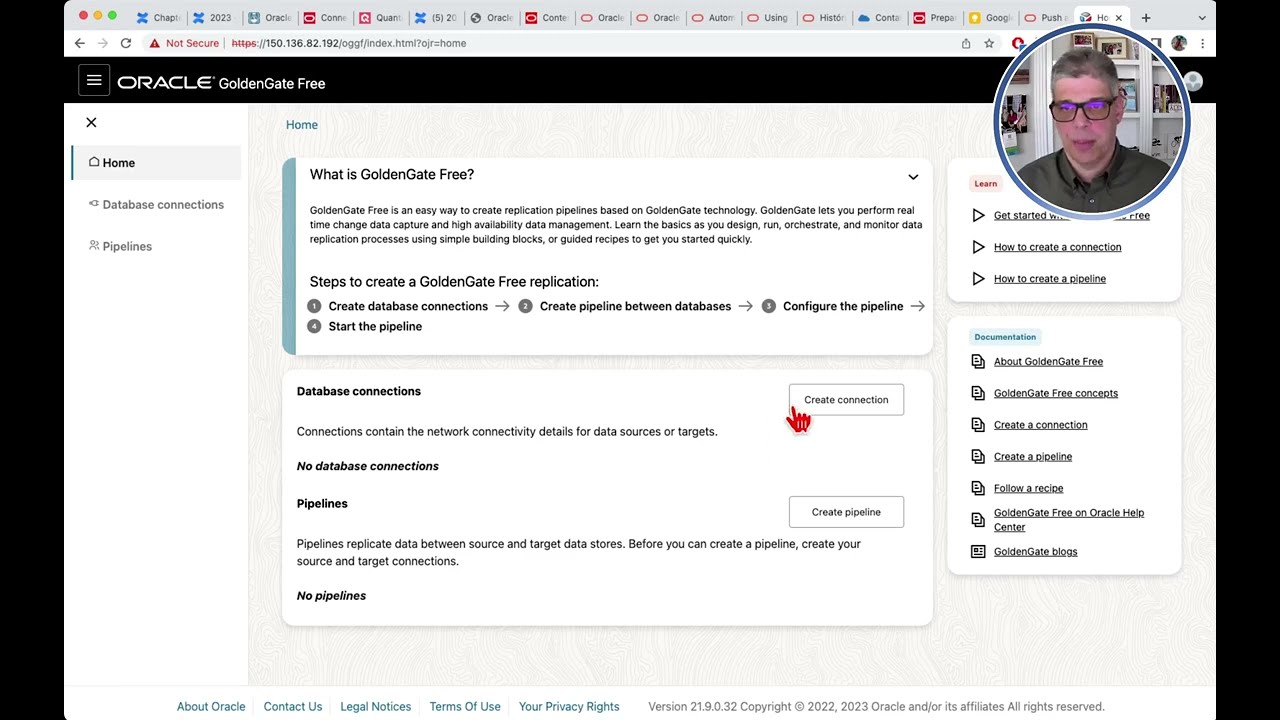Open the tab search dropdown chevron
The height and width of the screenshot is (720, 1280).
tap(1202, 17)
